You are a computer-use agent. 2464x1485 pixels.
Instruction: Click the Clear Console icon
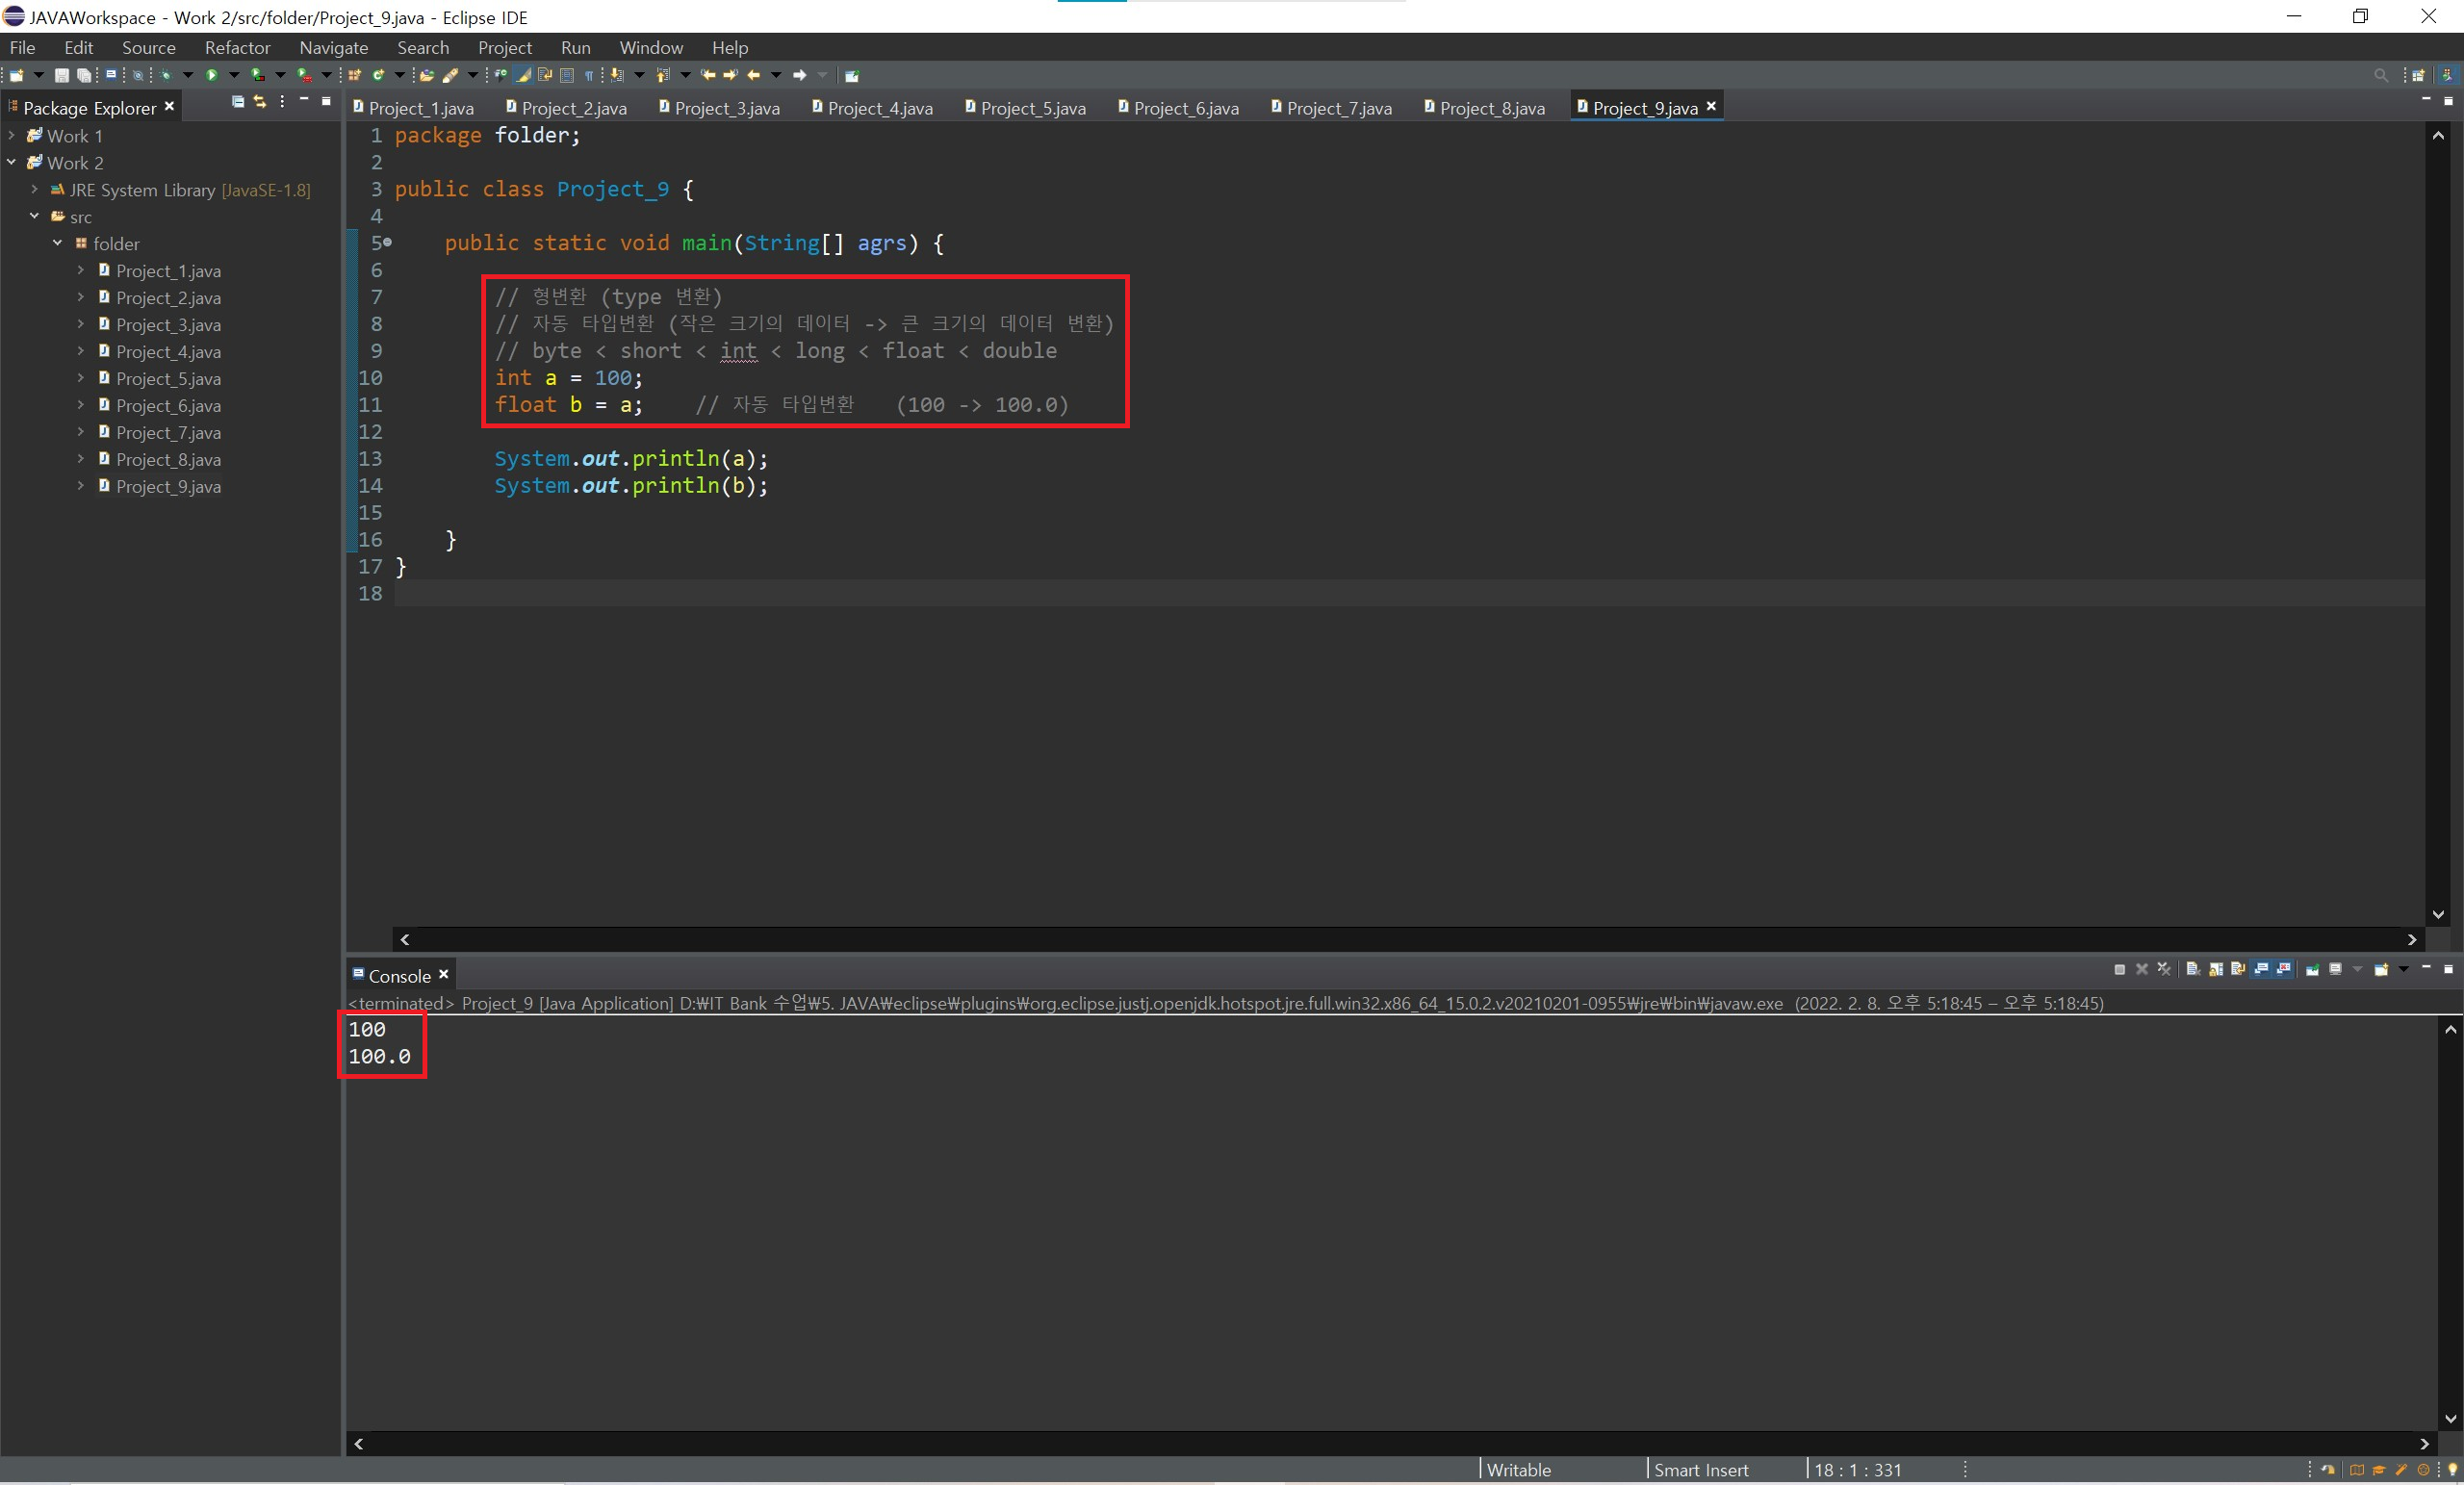(x=2193, y=969)
